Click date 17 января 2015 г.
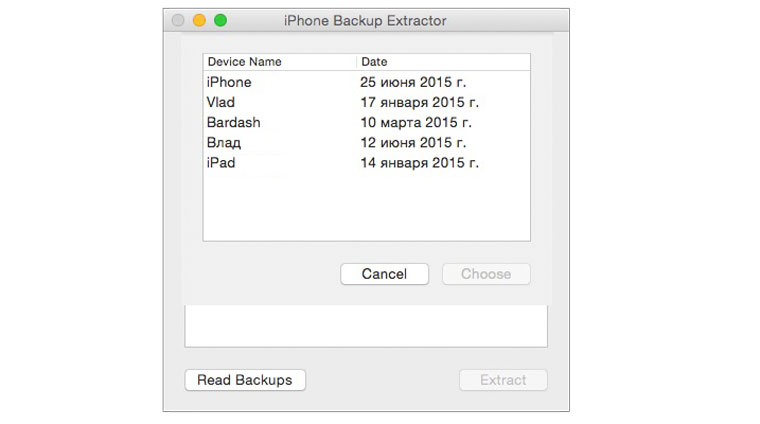This screenshot has height=424, width=760. click(x=420, y=102)
